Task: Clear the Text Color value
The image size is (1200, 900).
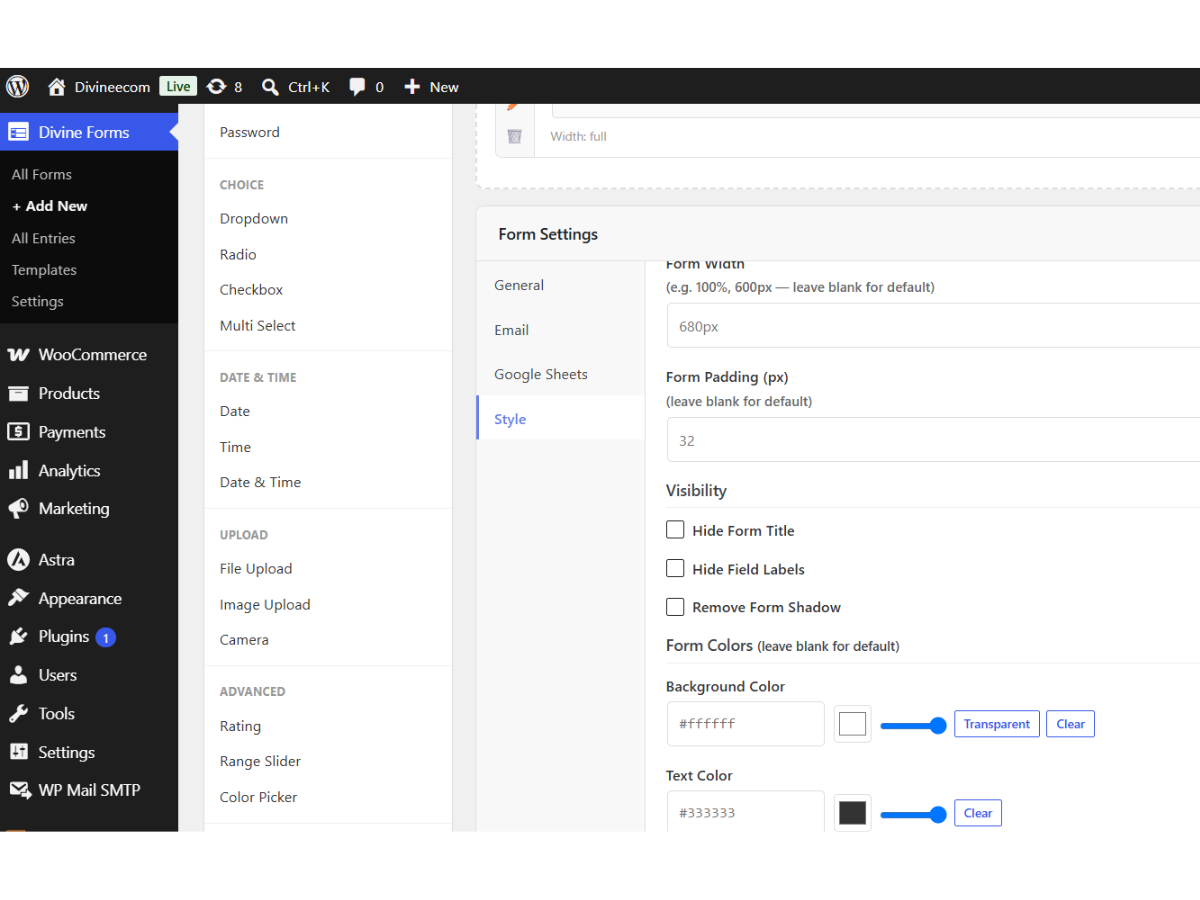Action: click(x=978, y=813)
